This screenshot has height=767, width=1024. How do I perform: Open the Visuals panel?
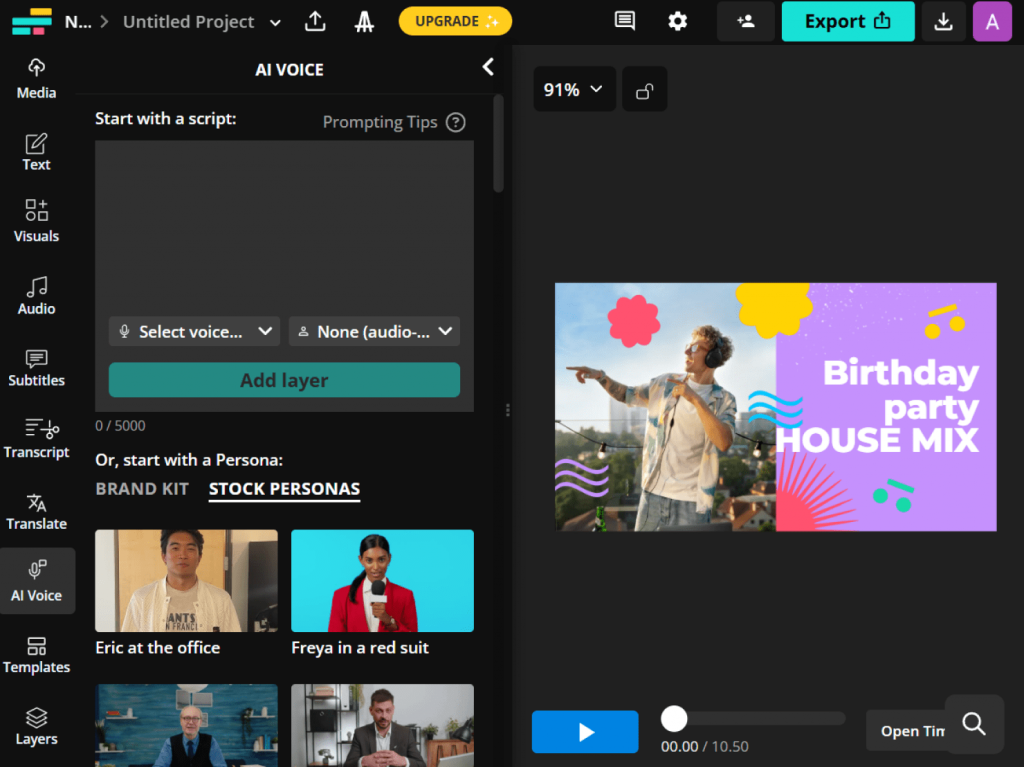click(36, 222)
